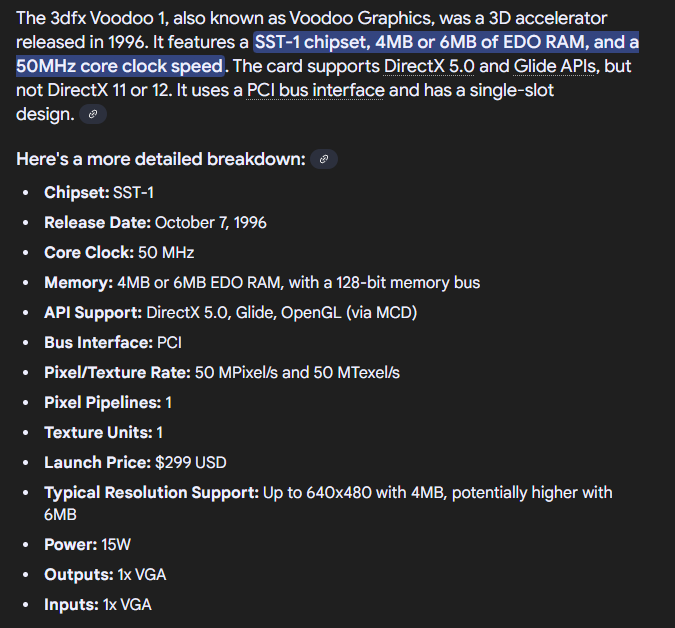Viewport: 675px width, 628px height.
Task: Follow the Glide APIs underlined link
Action: 554,66
